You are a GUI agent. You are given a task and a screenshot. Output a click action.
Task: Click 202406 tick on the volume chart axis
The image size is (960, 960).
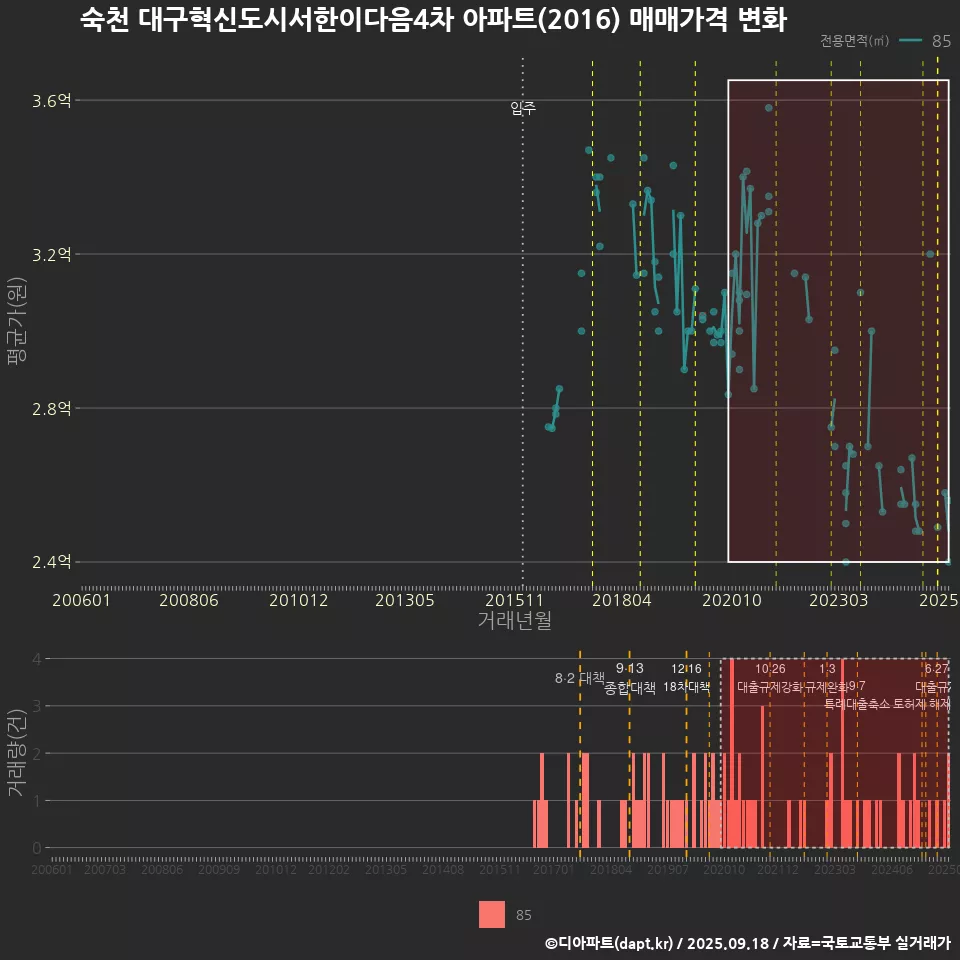(x=891, y=869)
